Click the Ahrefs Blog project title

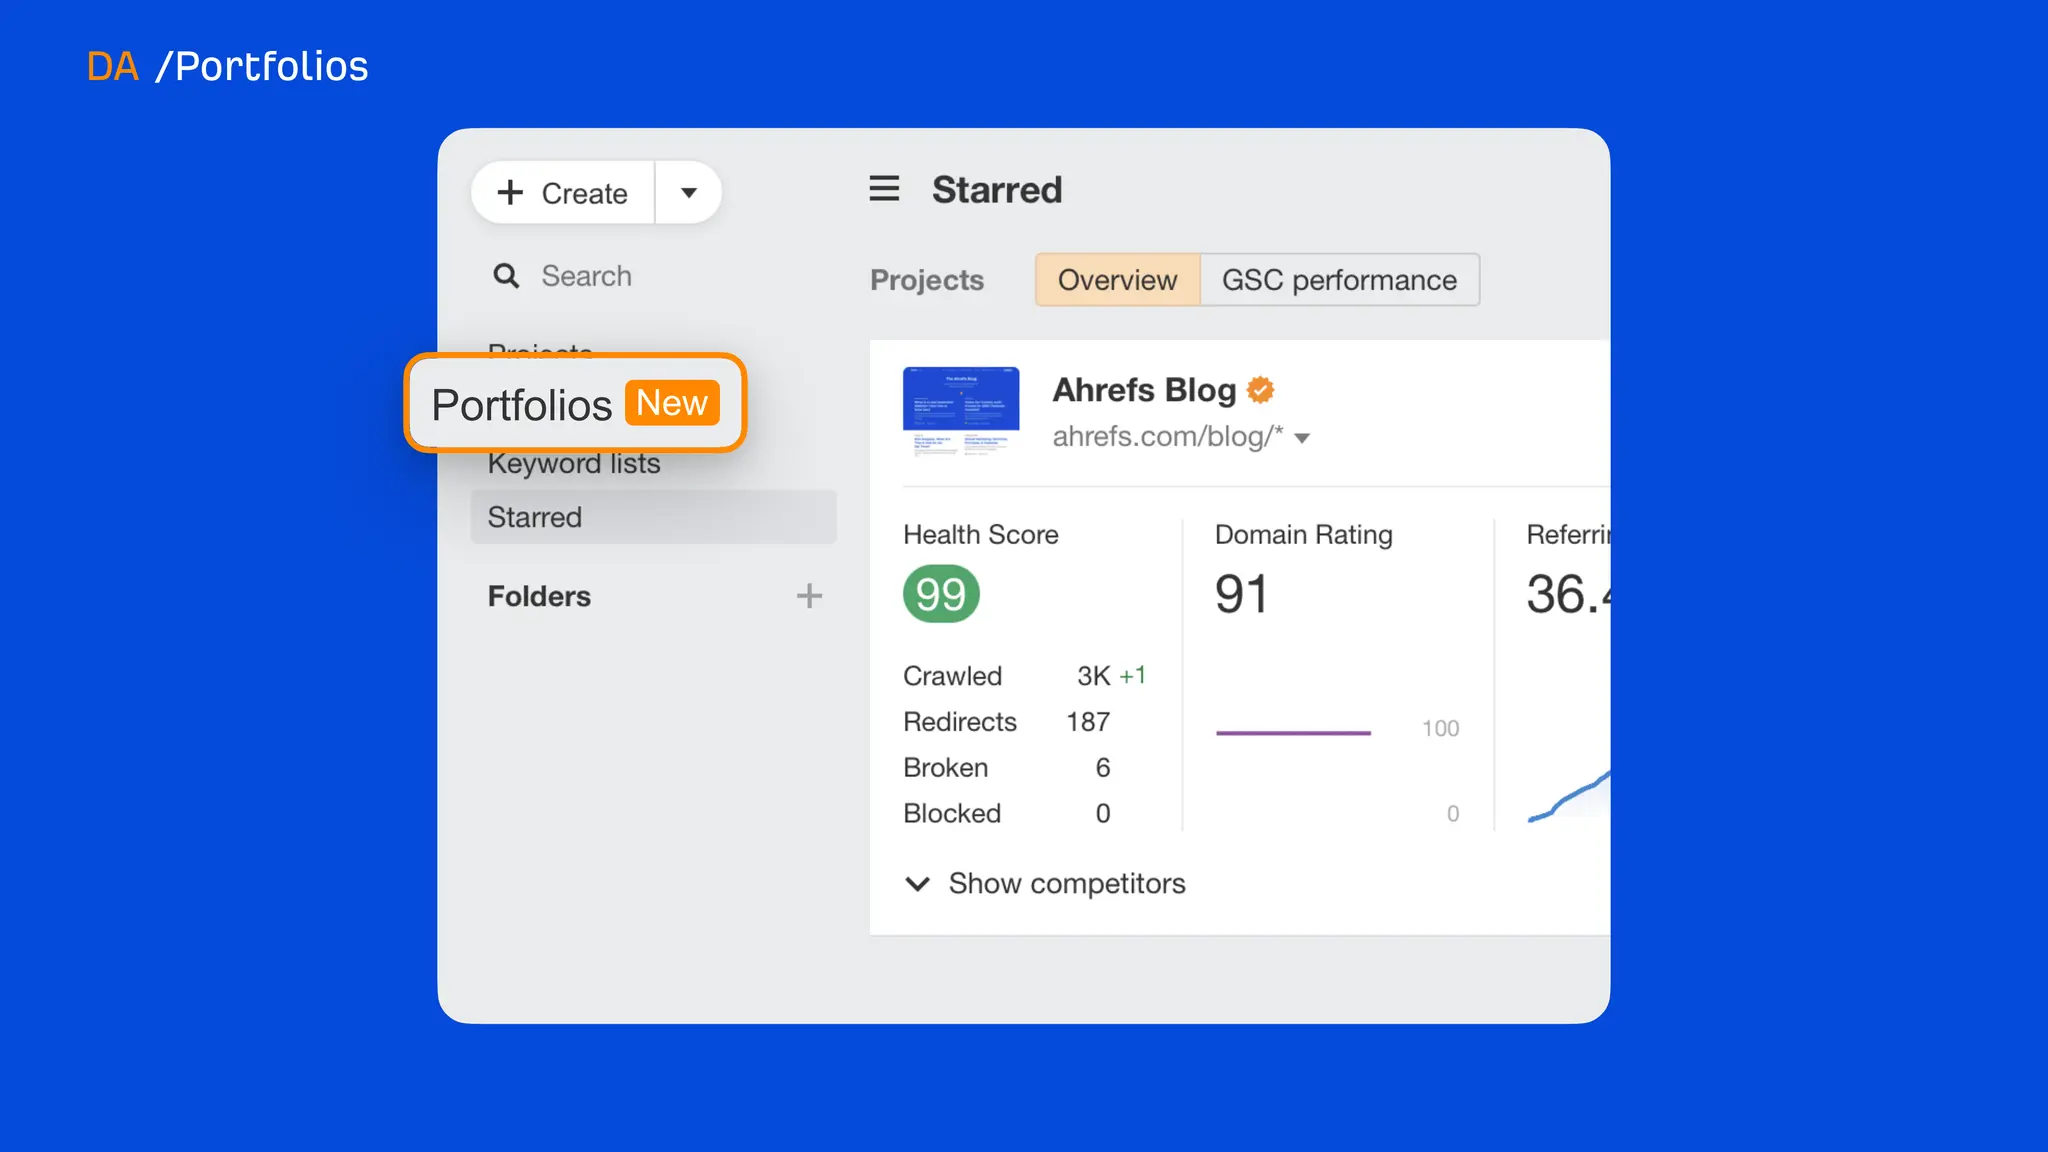(x=1144, y=390)
